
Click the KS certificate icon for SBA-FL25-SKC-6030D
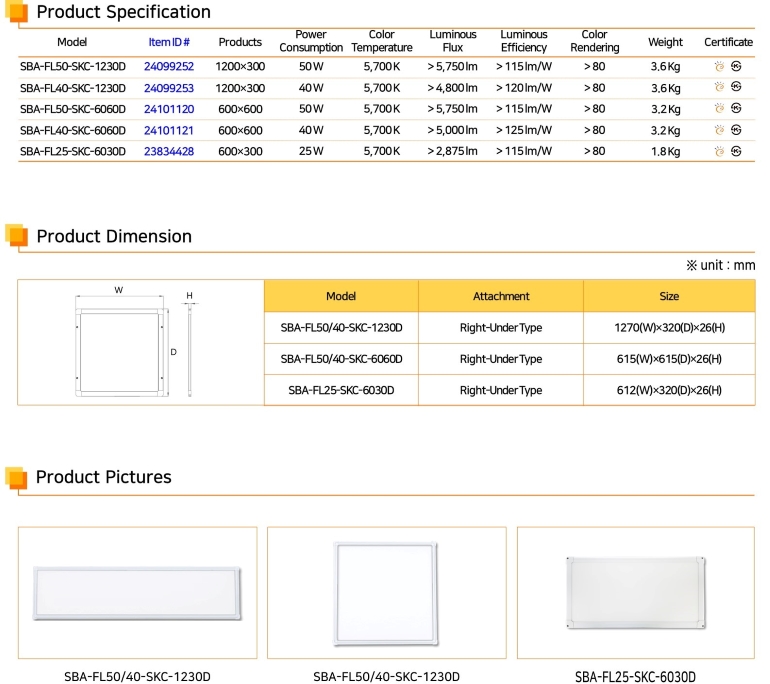point(736,151)
